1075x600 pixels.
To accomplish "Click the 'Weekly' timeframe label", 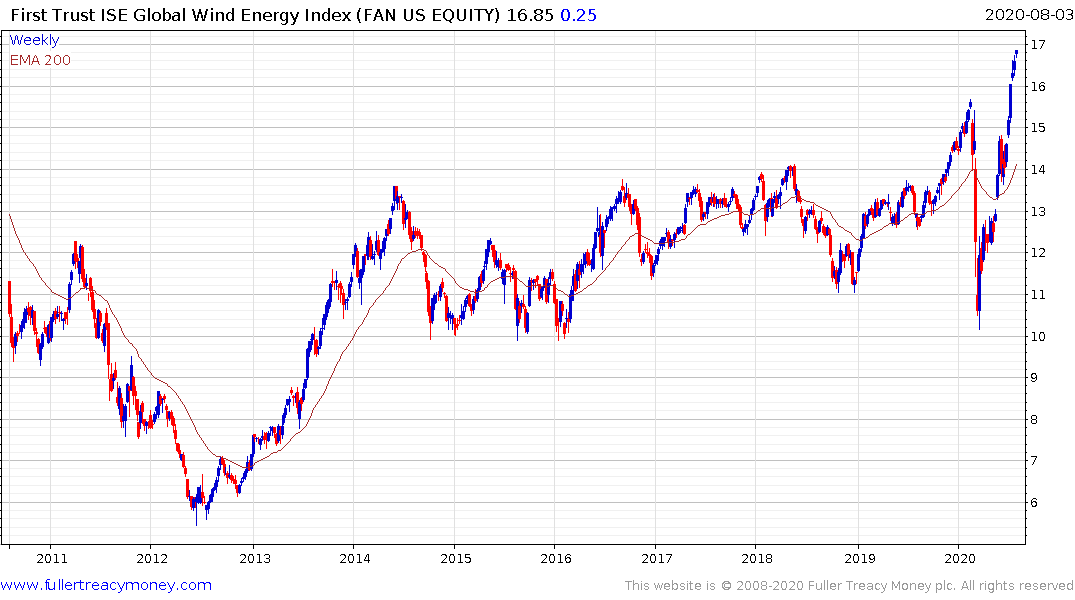I will [x=34, y=40].
